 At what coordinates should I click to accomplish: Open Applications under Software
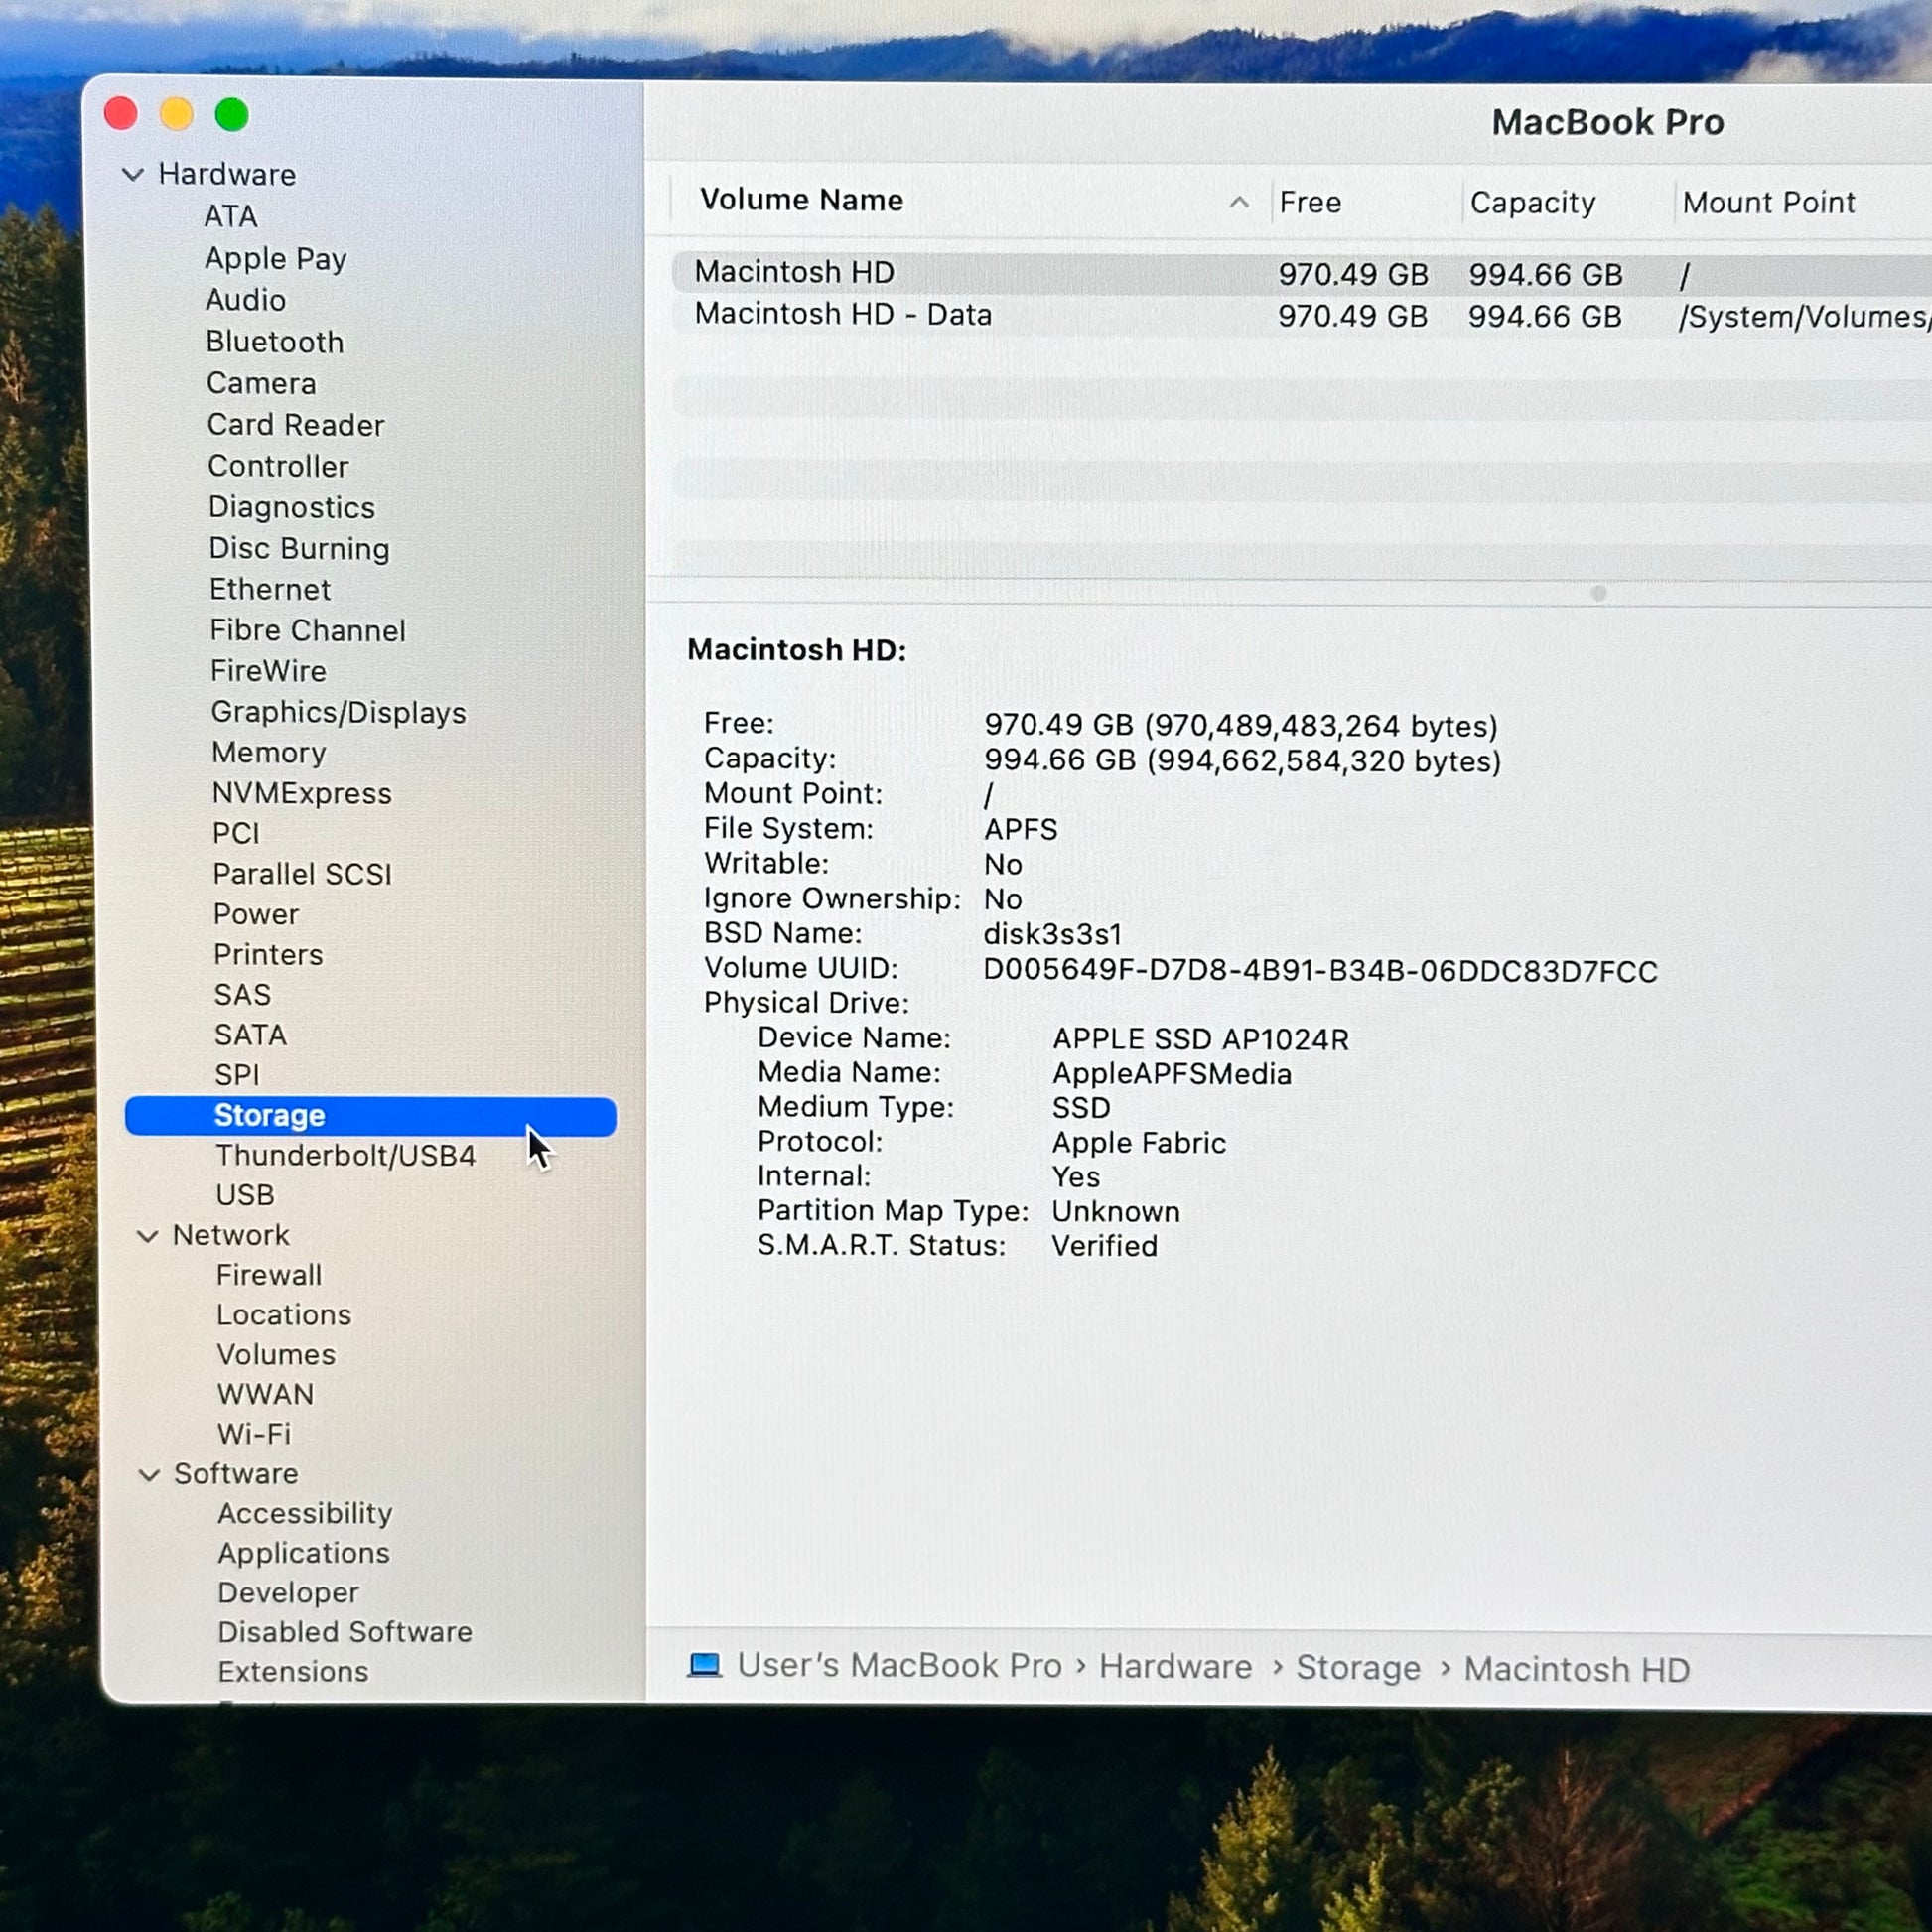click(304, 1553)
